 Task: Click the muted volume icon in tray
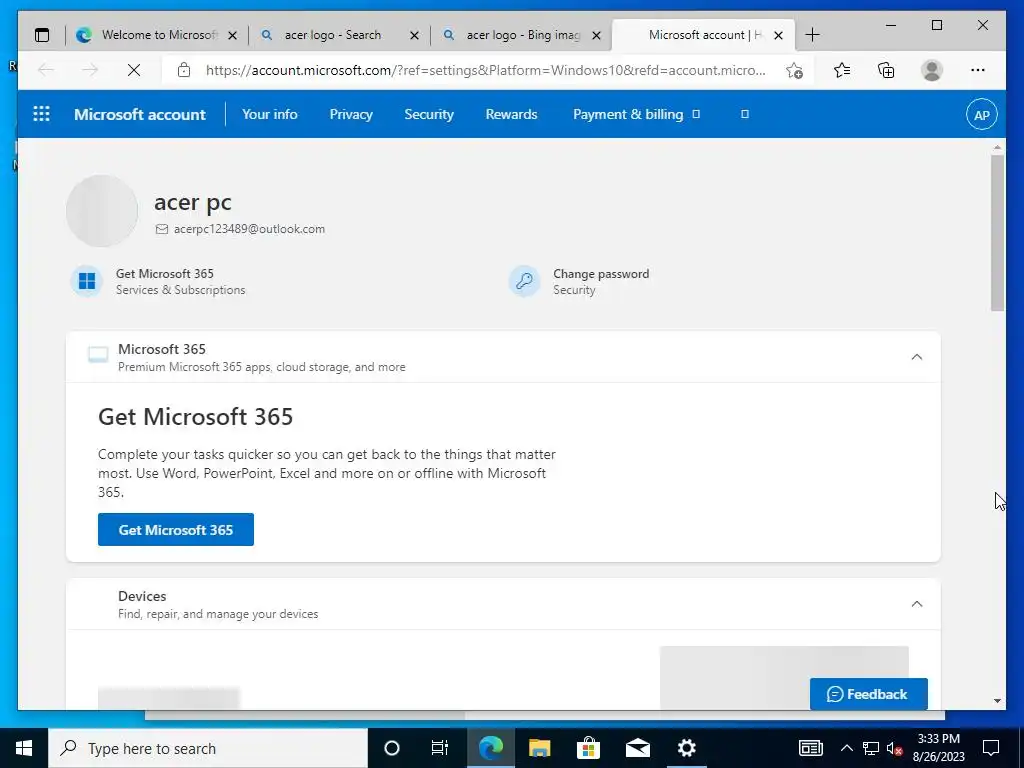point(894,749)
